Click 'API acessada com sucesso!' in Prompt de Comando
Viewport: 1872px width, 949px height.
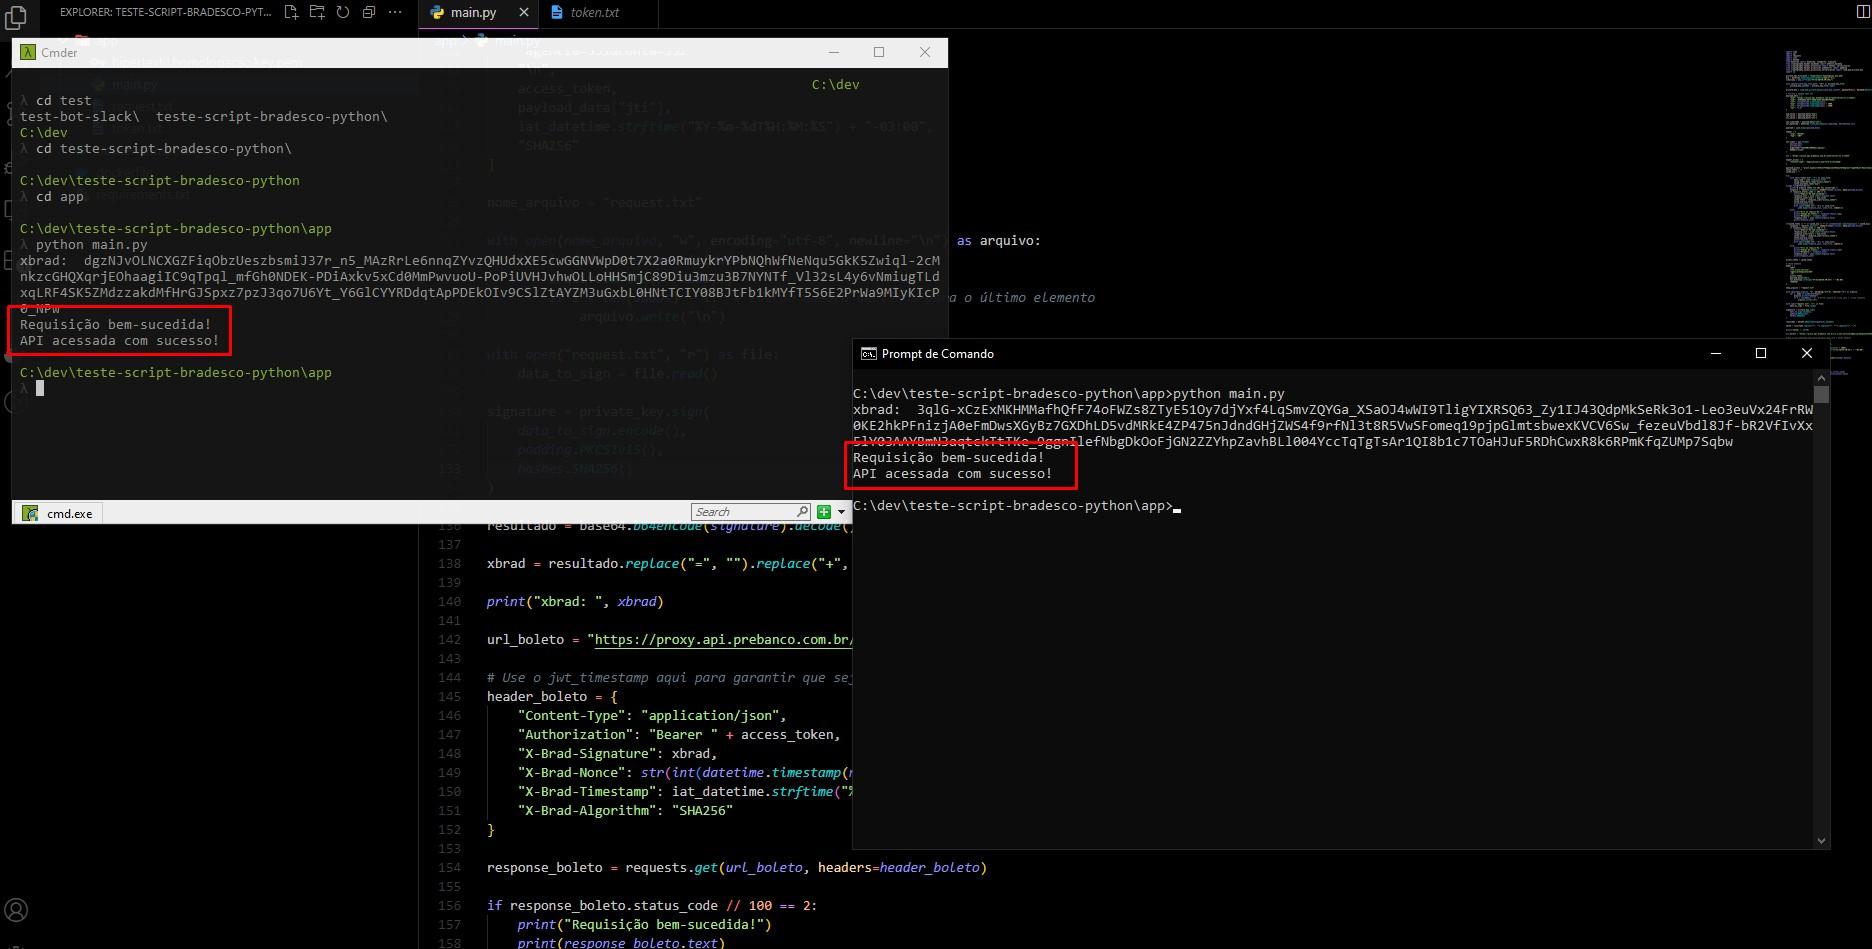(953, 473)
